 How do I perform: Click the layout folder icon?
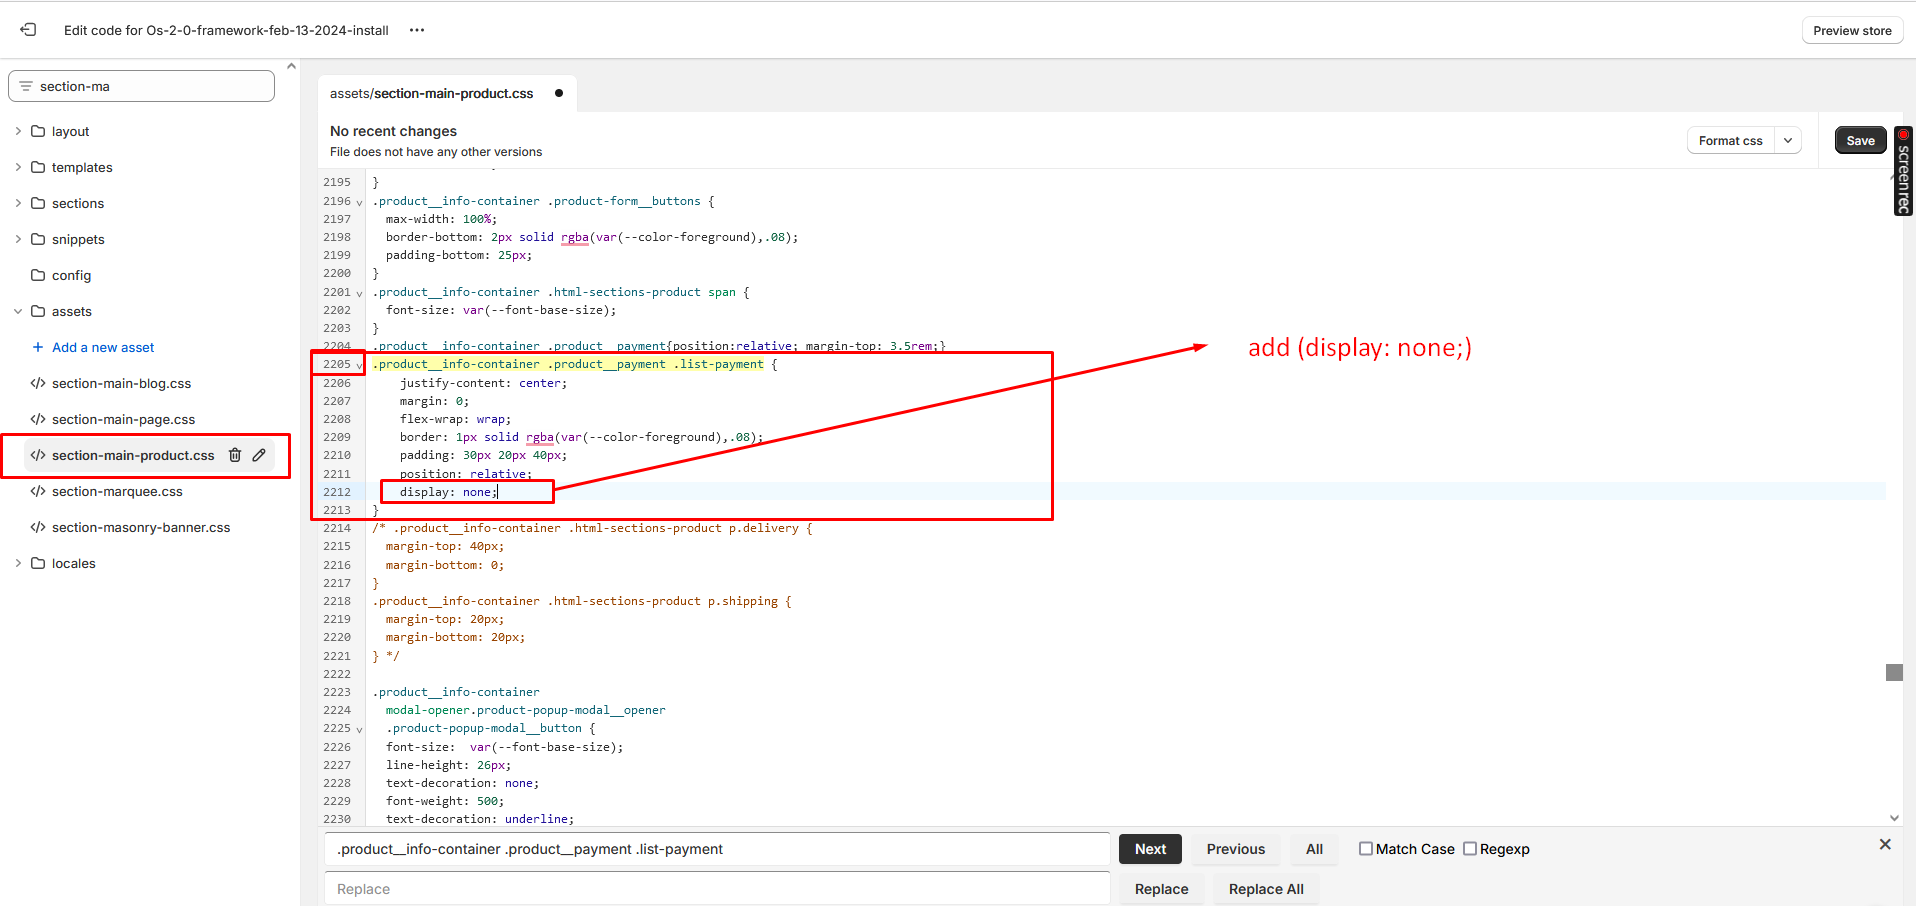[38, 131]
